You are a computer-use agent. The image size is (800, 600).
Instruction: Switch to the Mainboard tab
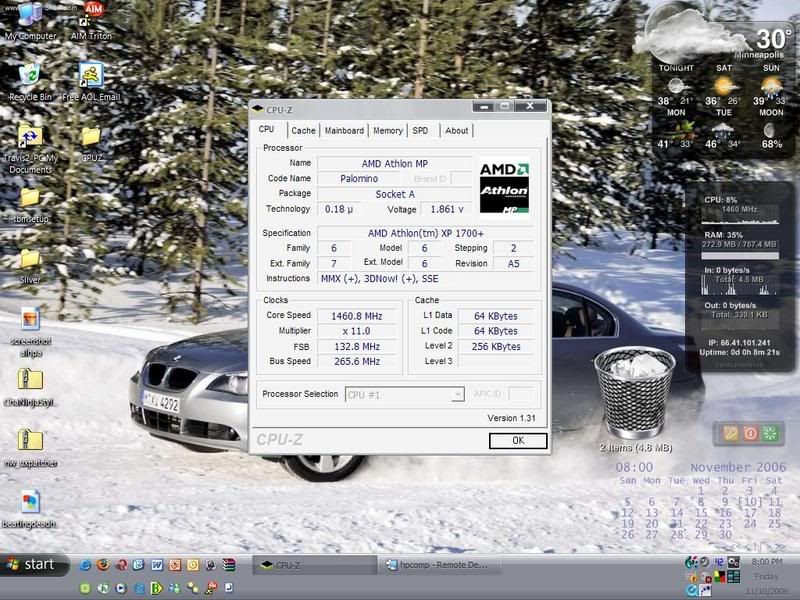click(x=344, y=131)
